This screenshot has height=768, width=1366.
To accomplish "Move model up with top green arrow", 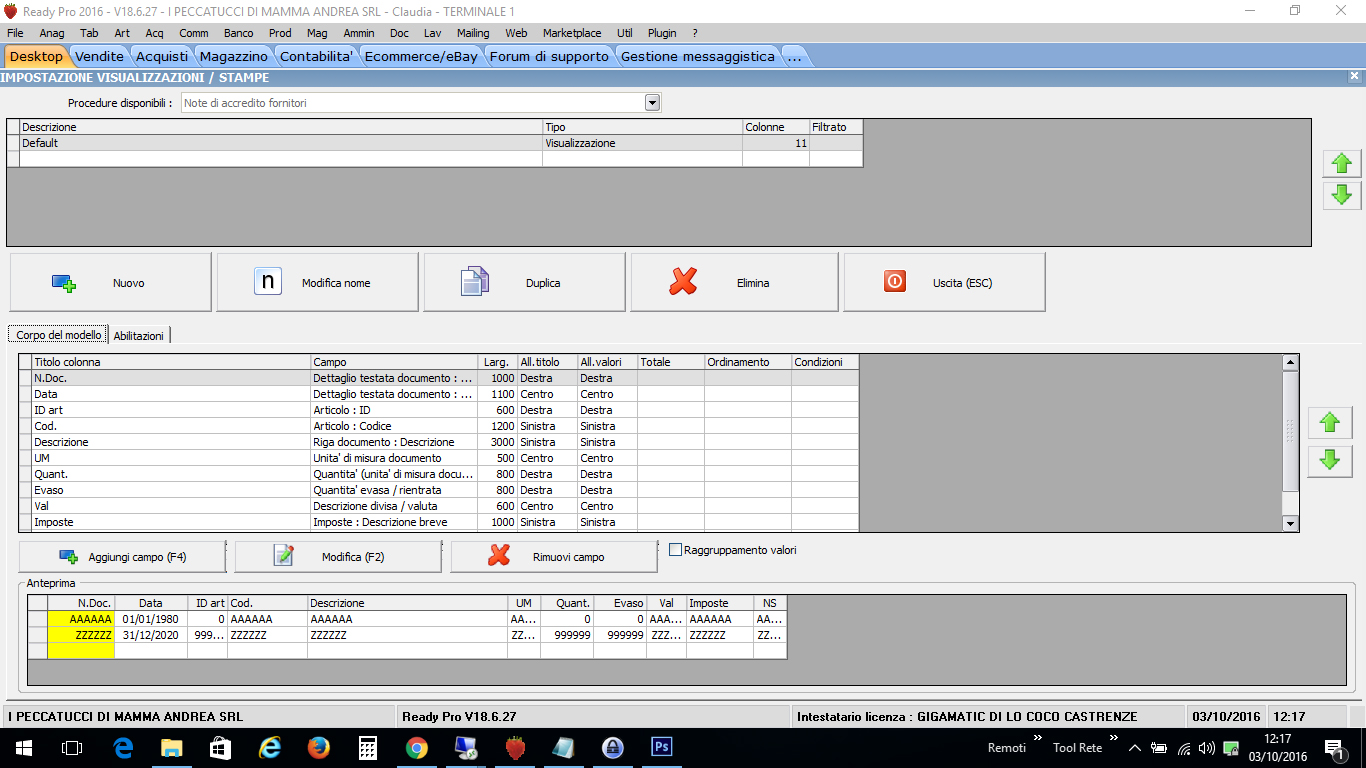I will [x=1343, y=164].
